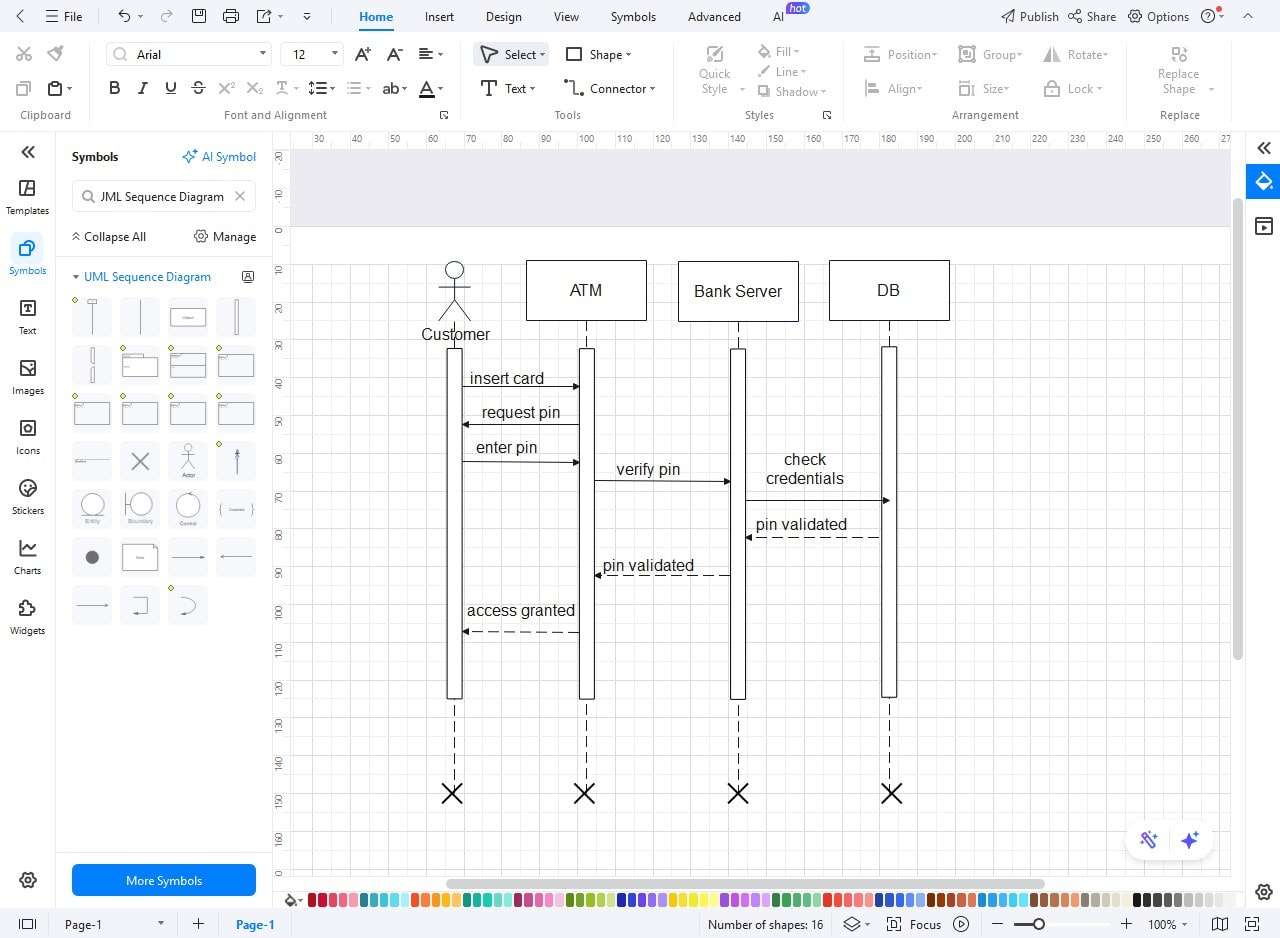Toggle Italic formatting
Image resolution: width=1280 pixels, height=938 pixels.
[x=142, y=88]
